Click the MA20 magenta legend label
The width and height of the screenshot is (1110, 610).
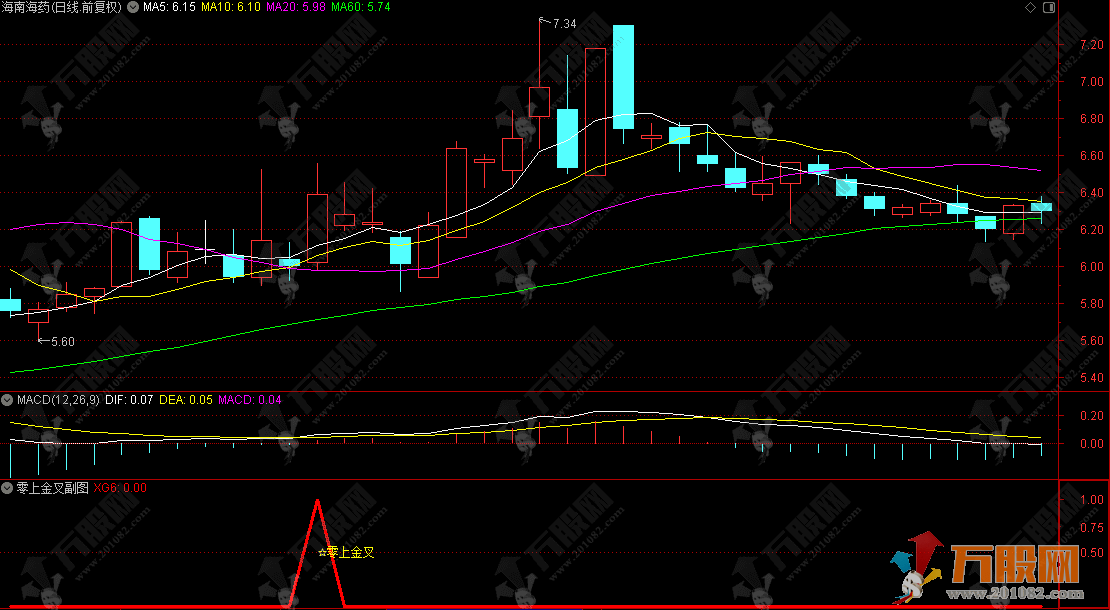pyautogui.click(x=296, y=7)
